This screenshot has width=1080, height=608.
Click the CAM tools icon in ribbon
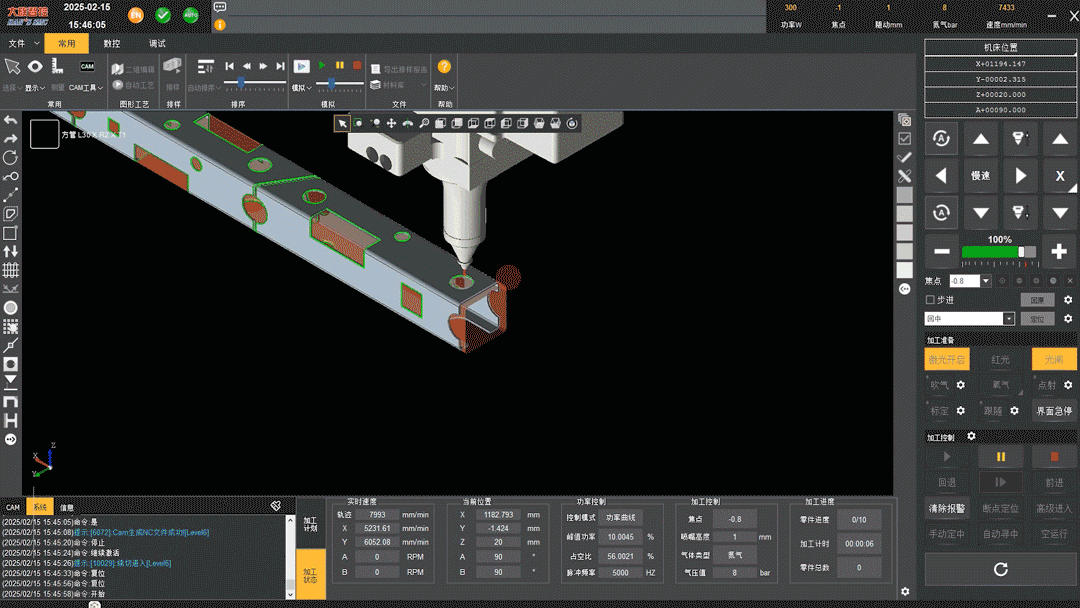87,67
